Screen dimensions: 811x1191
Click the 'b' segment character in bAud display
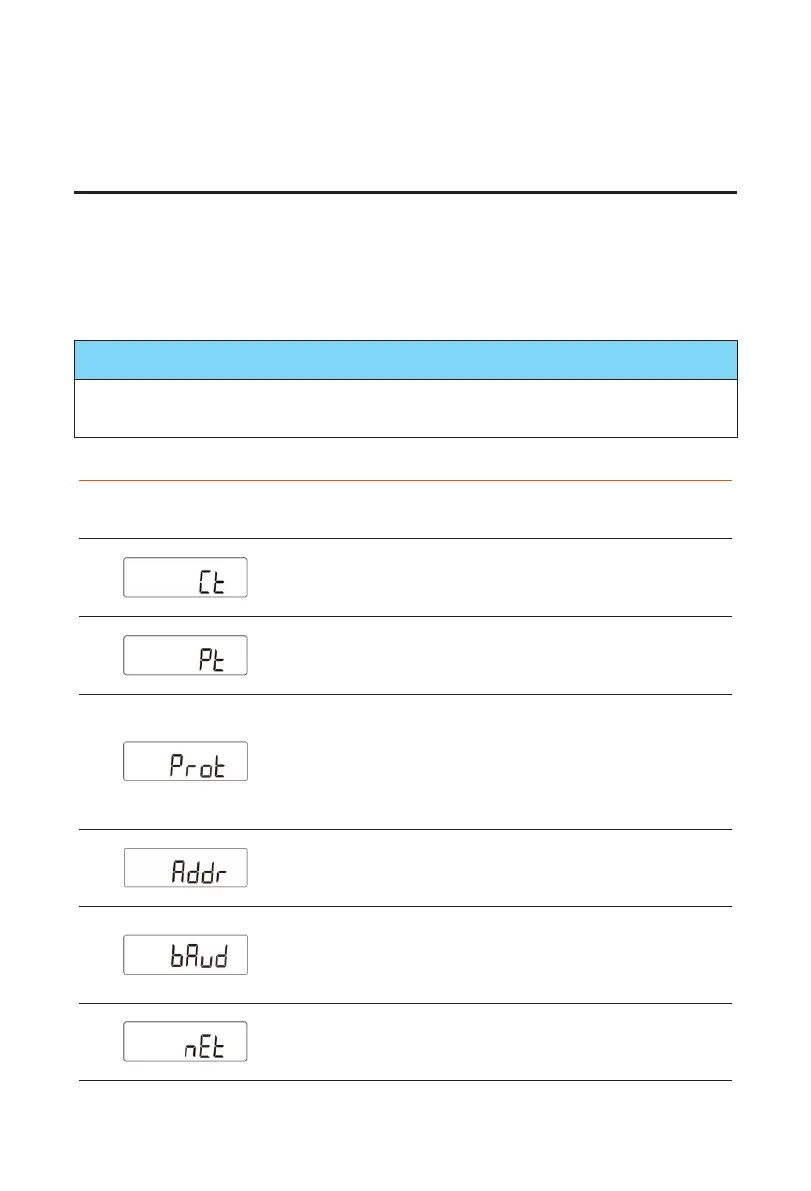(178, 956)
